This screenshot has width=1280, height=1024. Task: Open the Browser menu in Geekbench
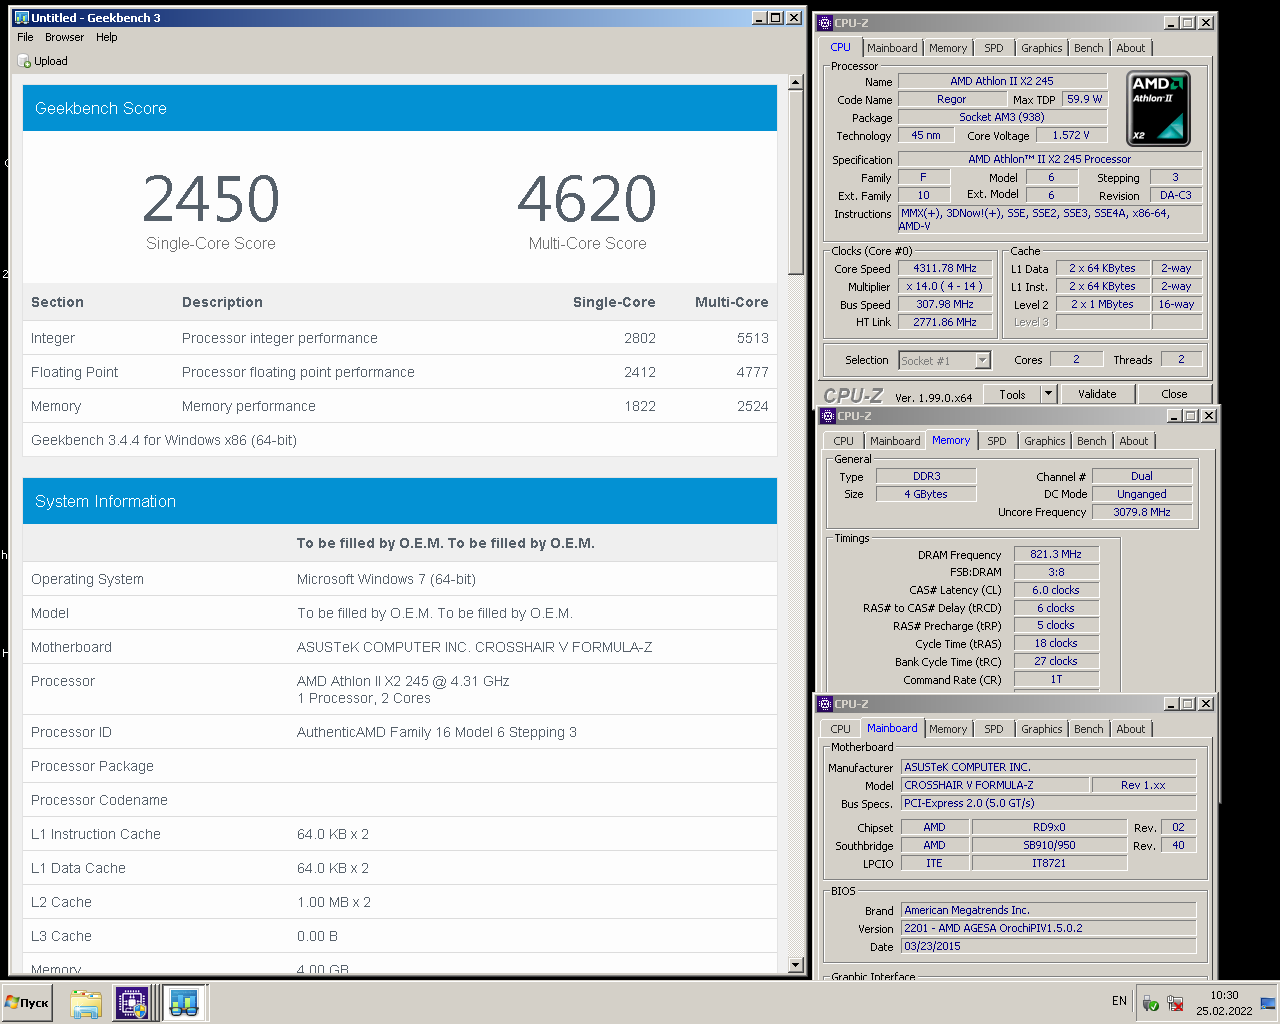click(64, 37)
